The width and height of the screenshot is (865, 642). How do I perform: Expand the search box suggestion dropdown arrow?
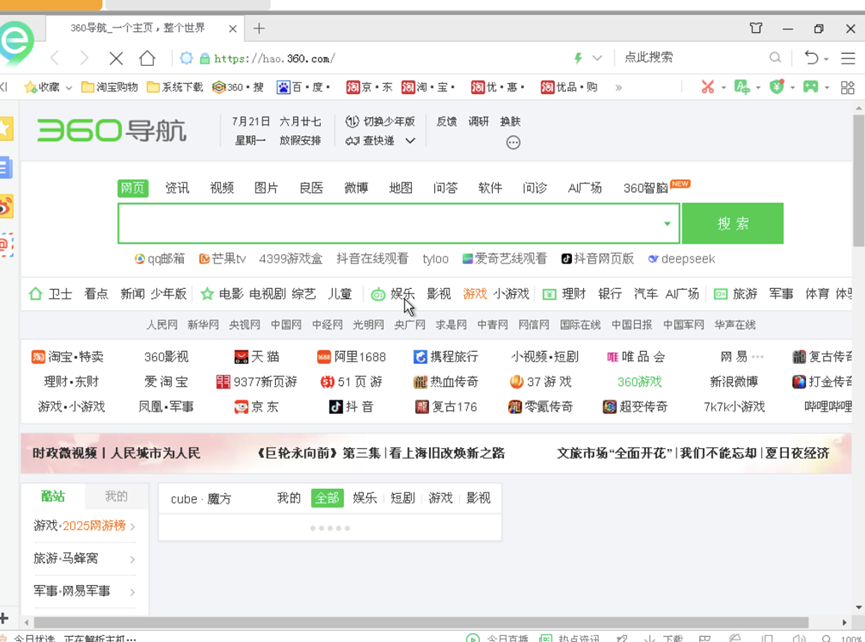(667, 223)
